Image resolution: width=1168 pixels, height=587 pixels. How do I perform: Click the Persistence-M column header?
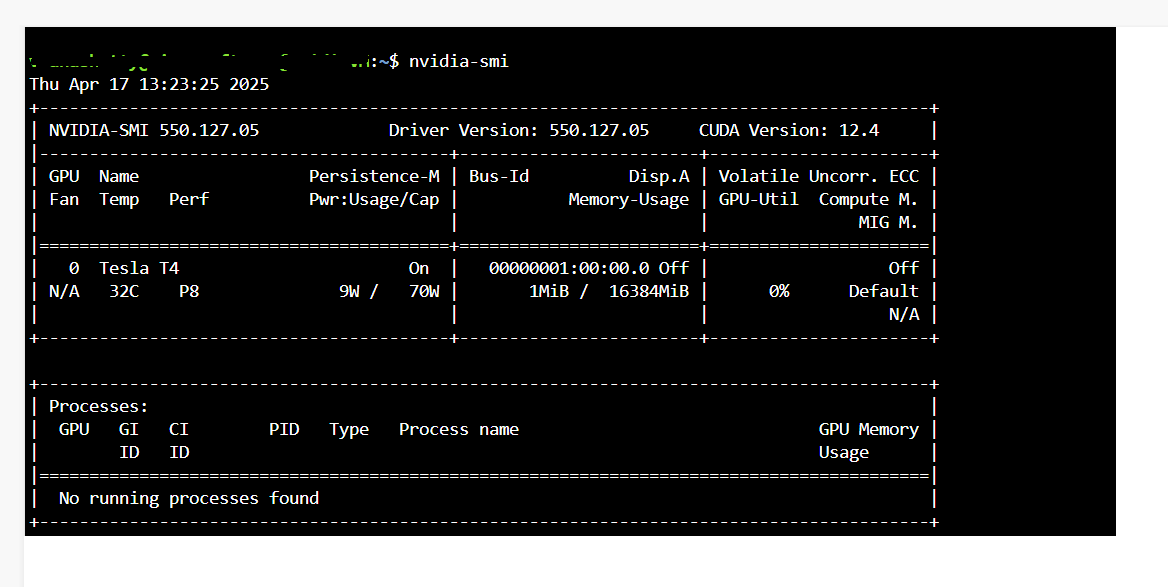pyautogui.click(x=374, y=177)
